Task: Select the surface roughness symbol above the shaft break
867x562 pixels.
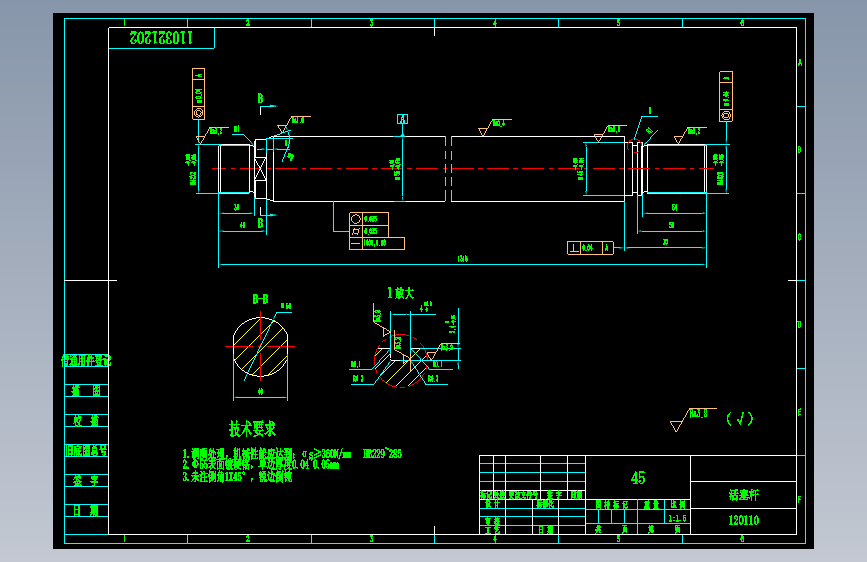Action: 494,127
